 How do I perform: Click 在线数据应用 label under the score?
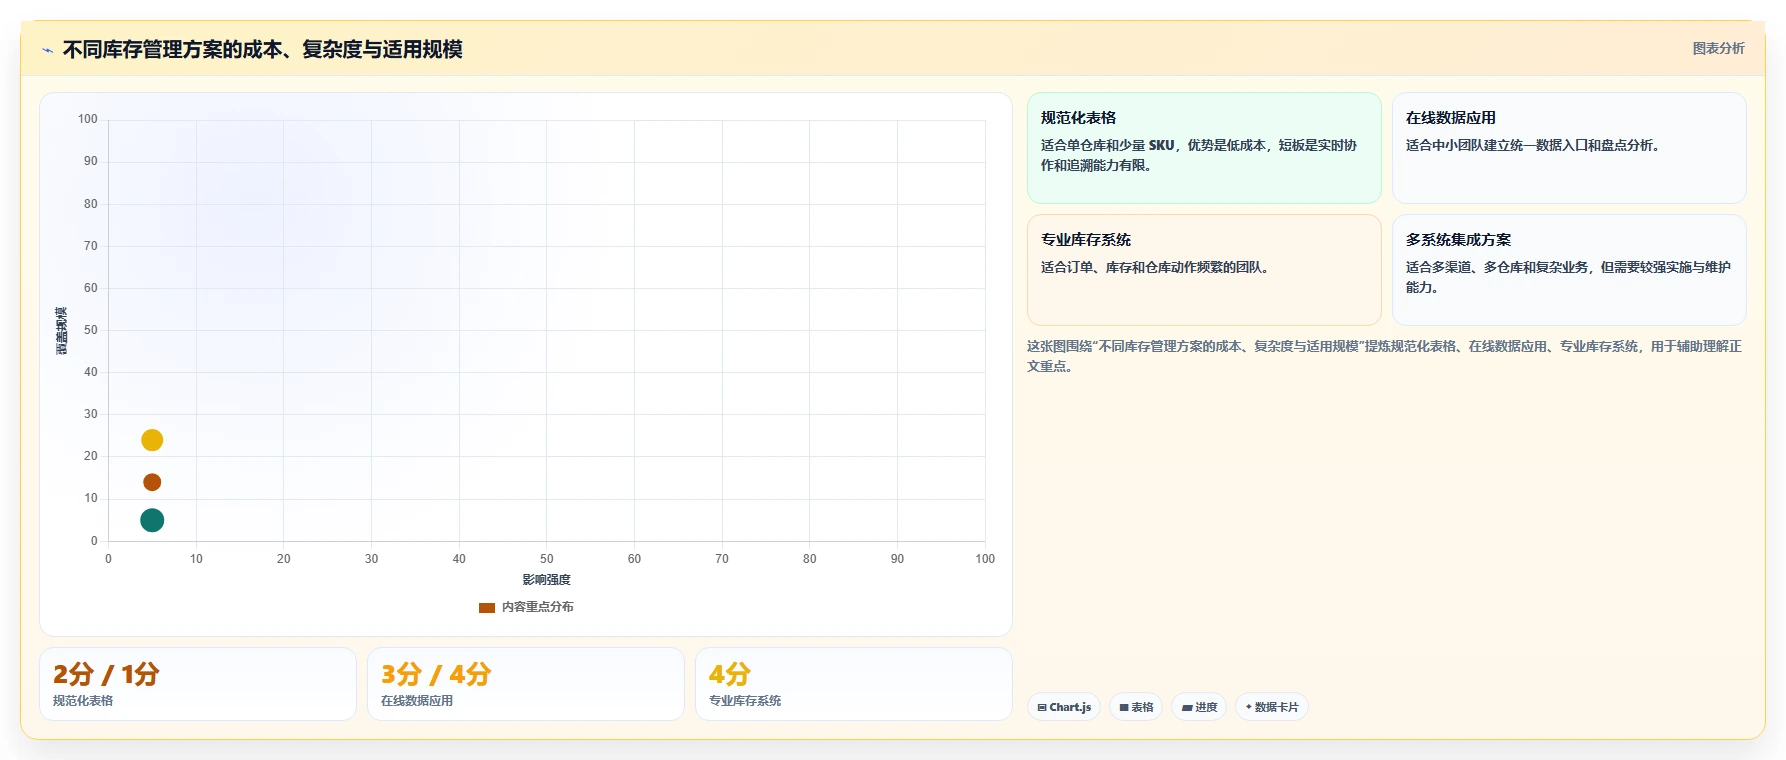pyautogui.click(x=417, y=701)
